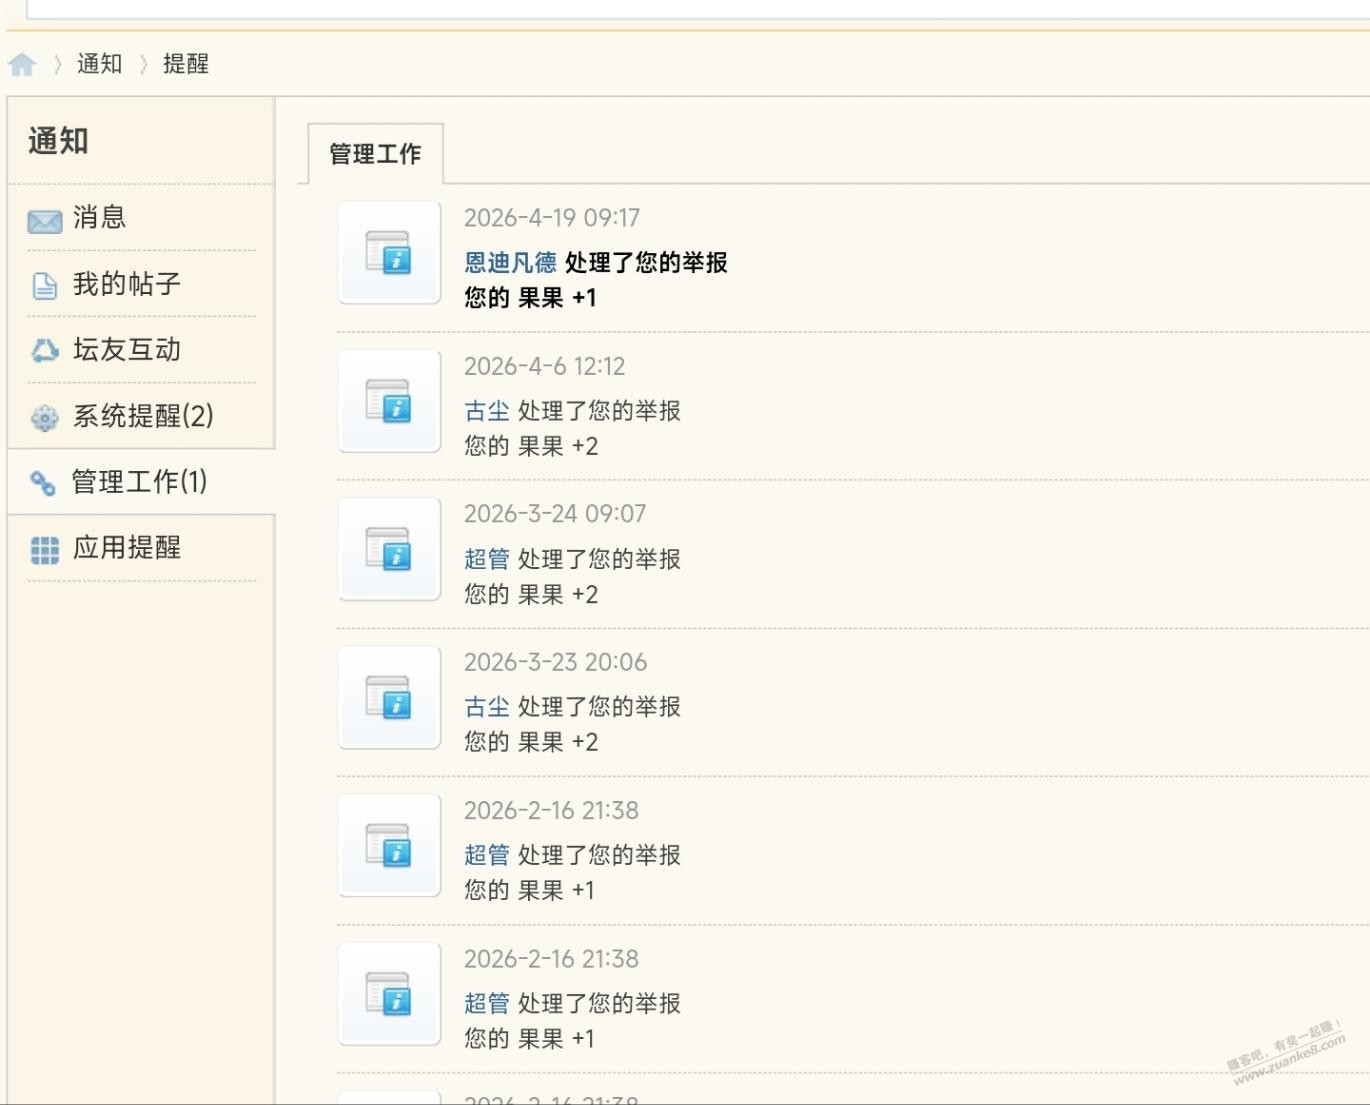
Task: Open 消息 envelope icon in sidebar
Action: (44, 220)
